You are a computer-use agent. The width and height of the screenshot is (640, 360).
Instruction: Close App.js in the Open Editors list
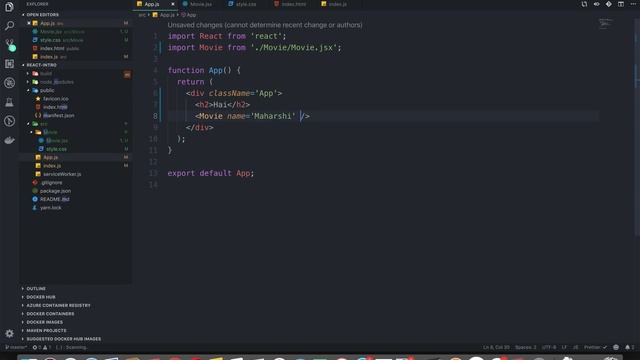(x=29, y=23)
